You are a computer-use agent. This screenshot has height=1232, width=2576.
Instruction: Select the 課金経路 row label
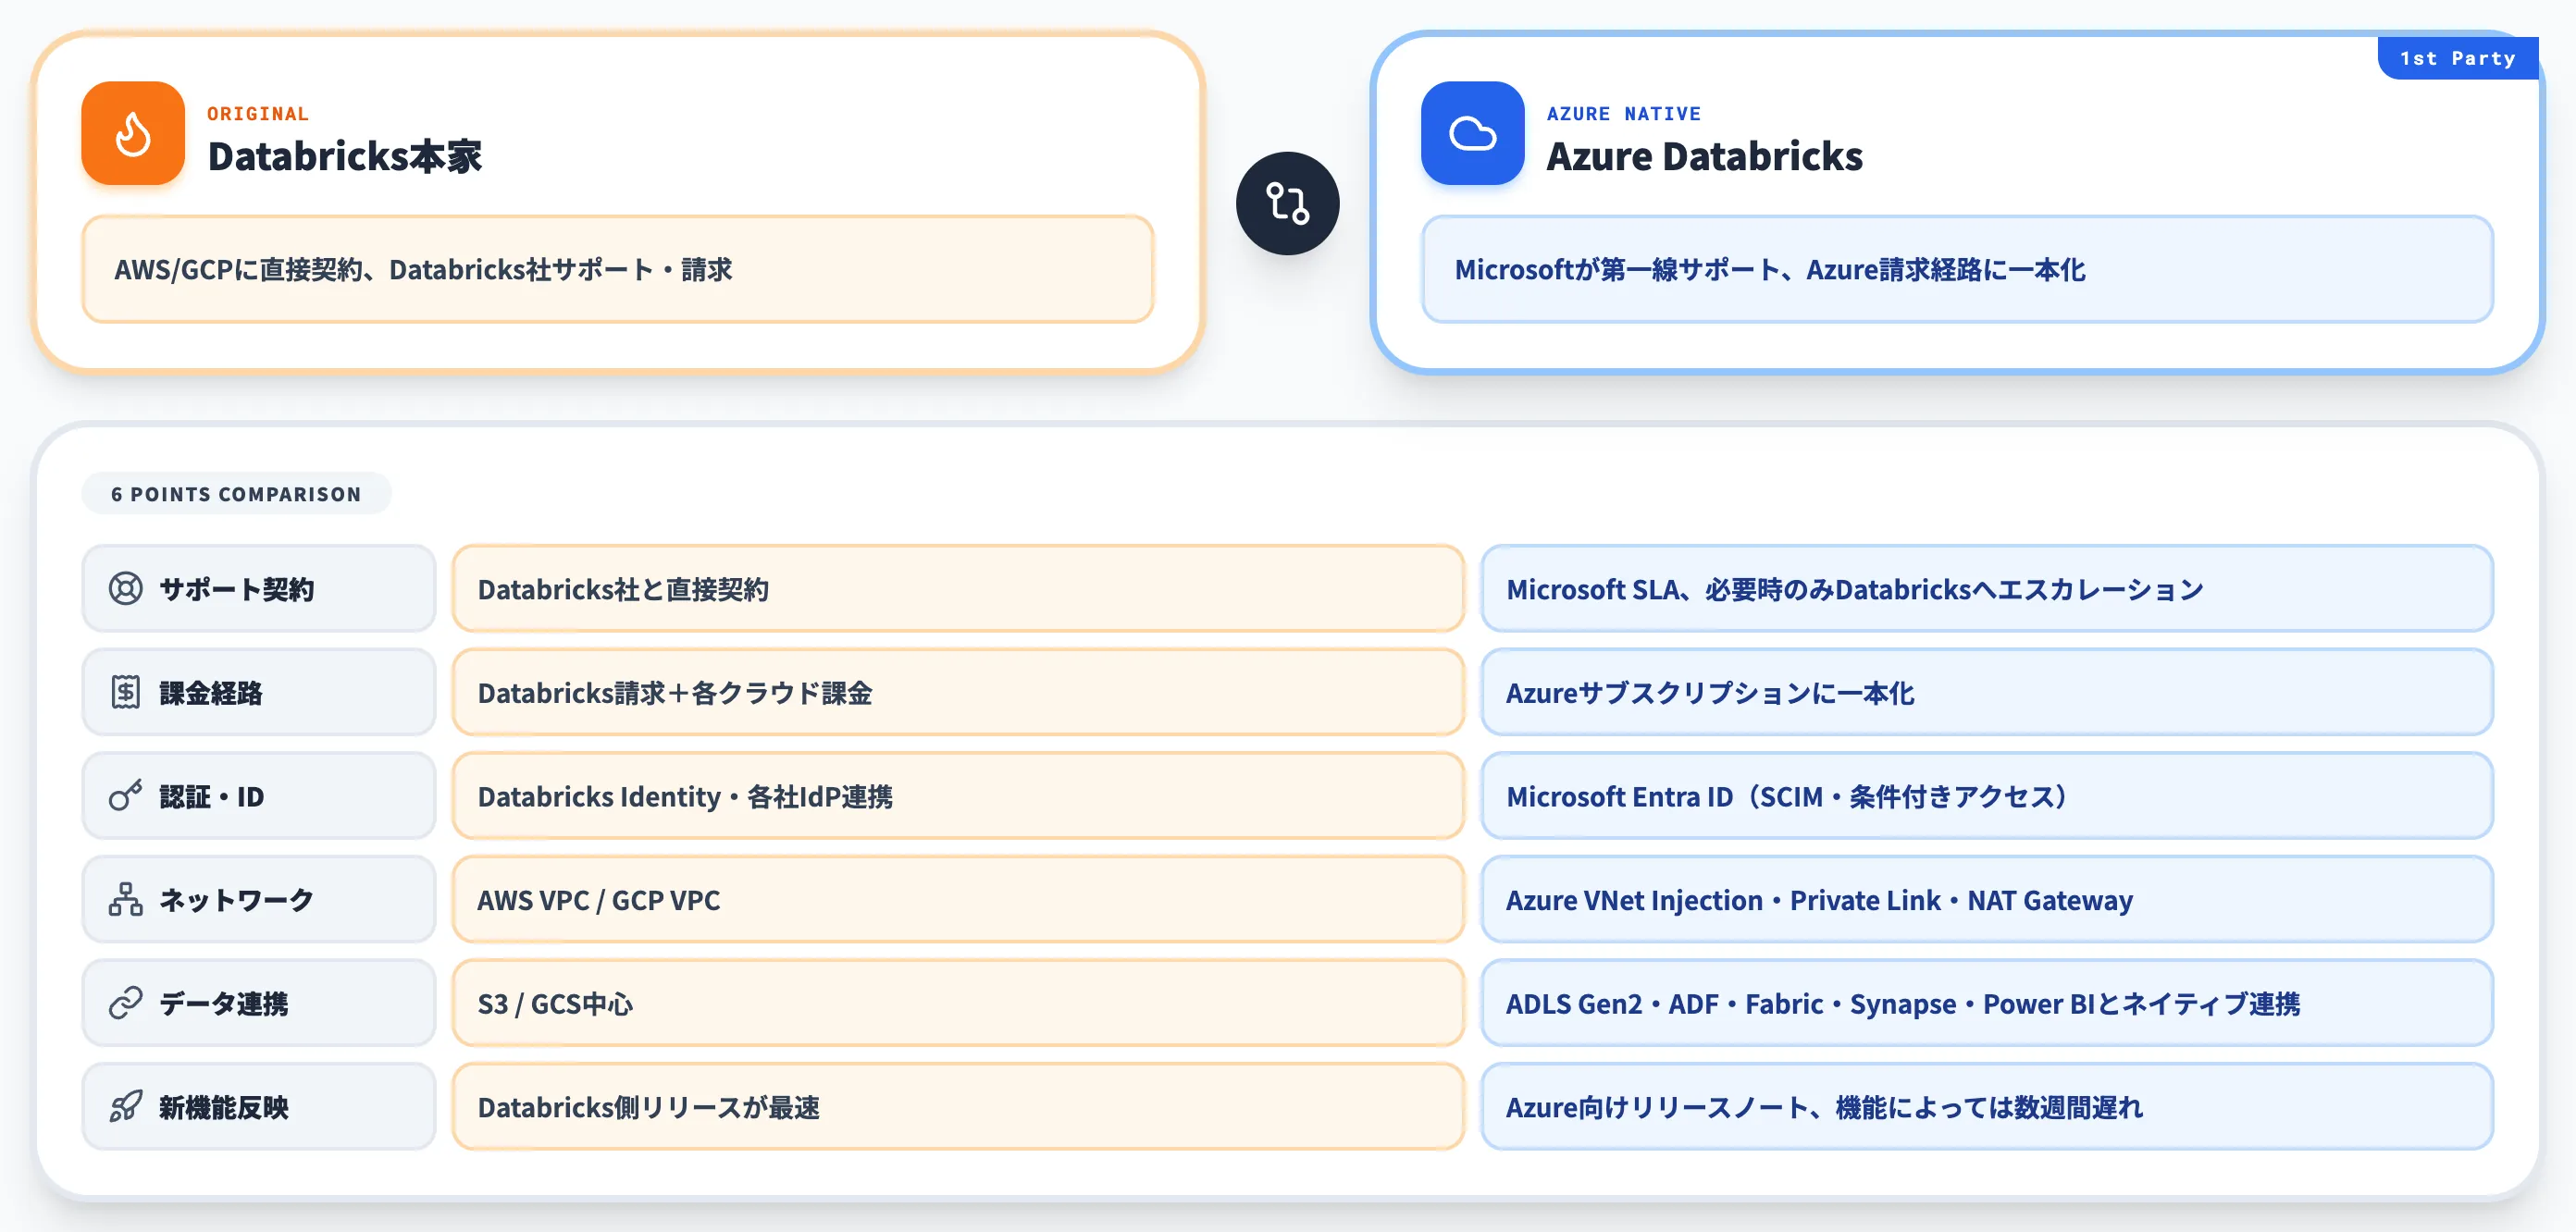[x=259, y=692]
